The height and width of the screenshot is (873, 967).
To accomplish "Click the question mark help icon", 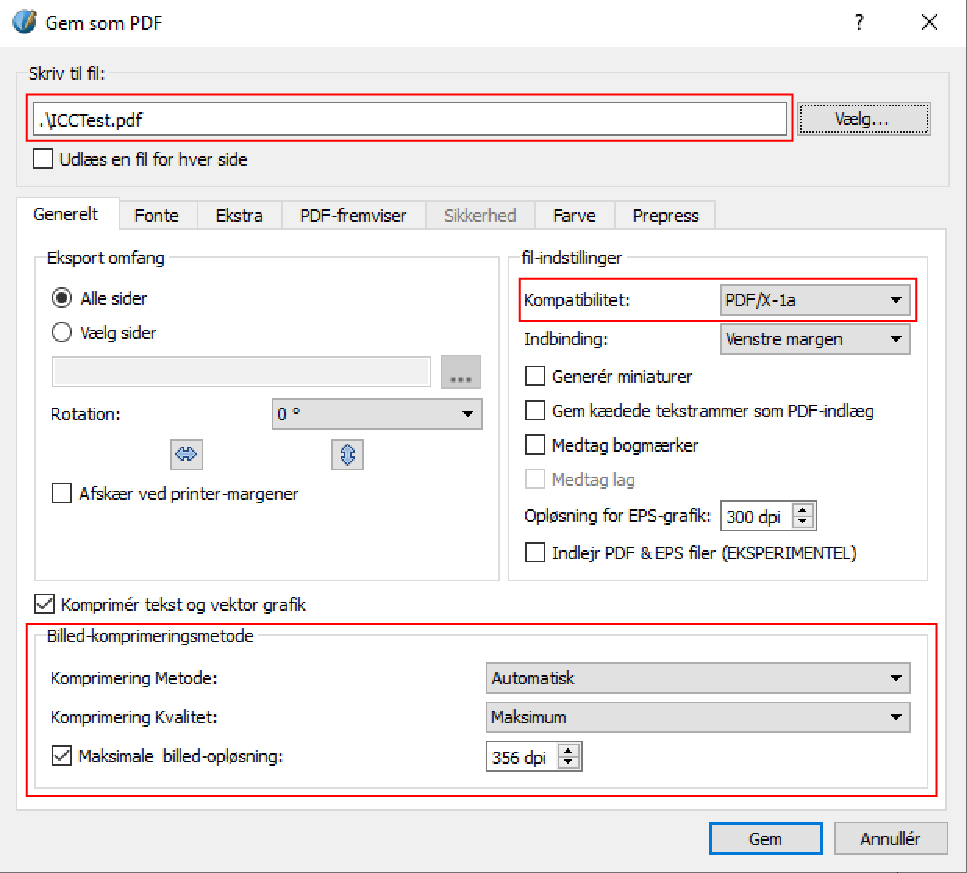I will tap(859, 24).
